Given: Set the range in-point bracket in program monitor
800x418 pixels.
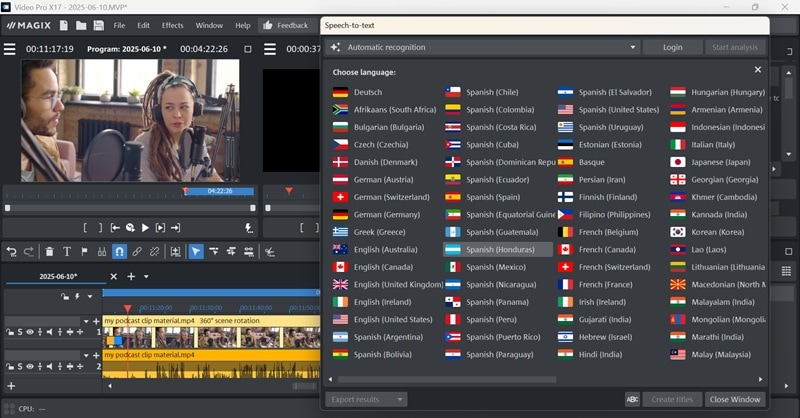Looking at the screenshot, I should (86, 228).
